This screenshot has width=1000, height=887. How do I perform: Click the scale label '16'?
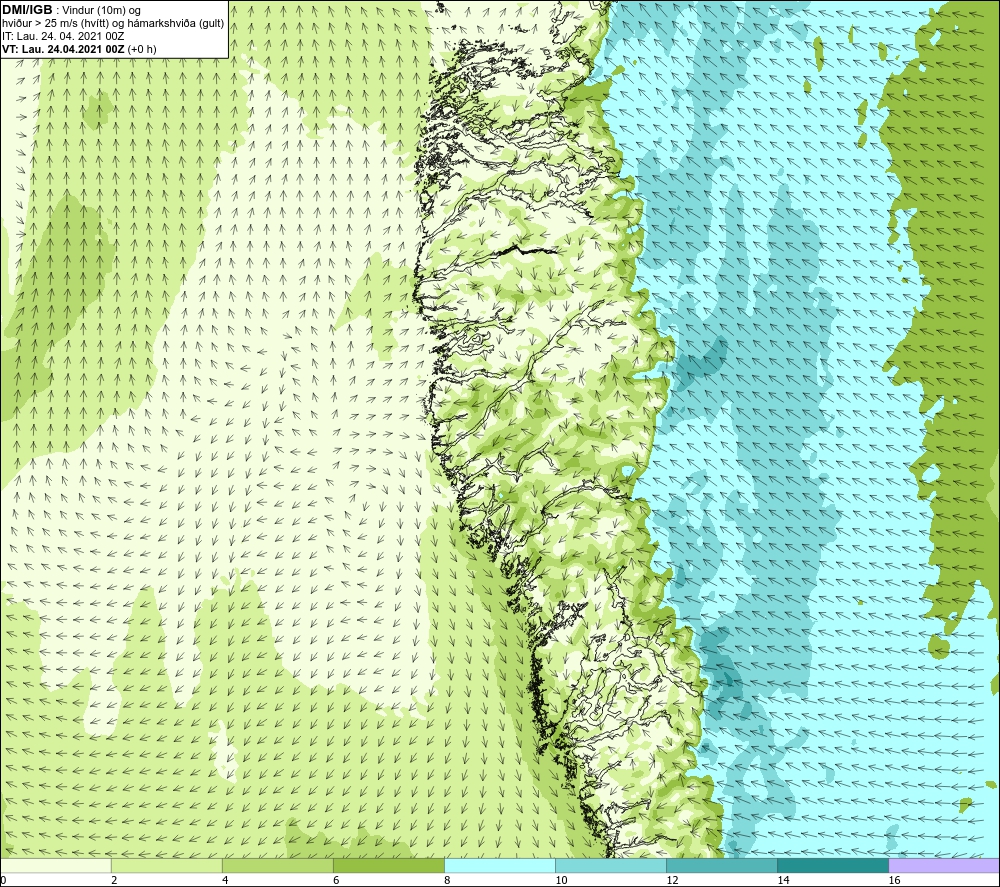coord(894,881)
